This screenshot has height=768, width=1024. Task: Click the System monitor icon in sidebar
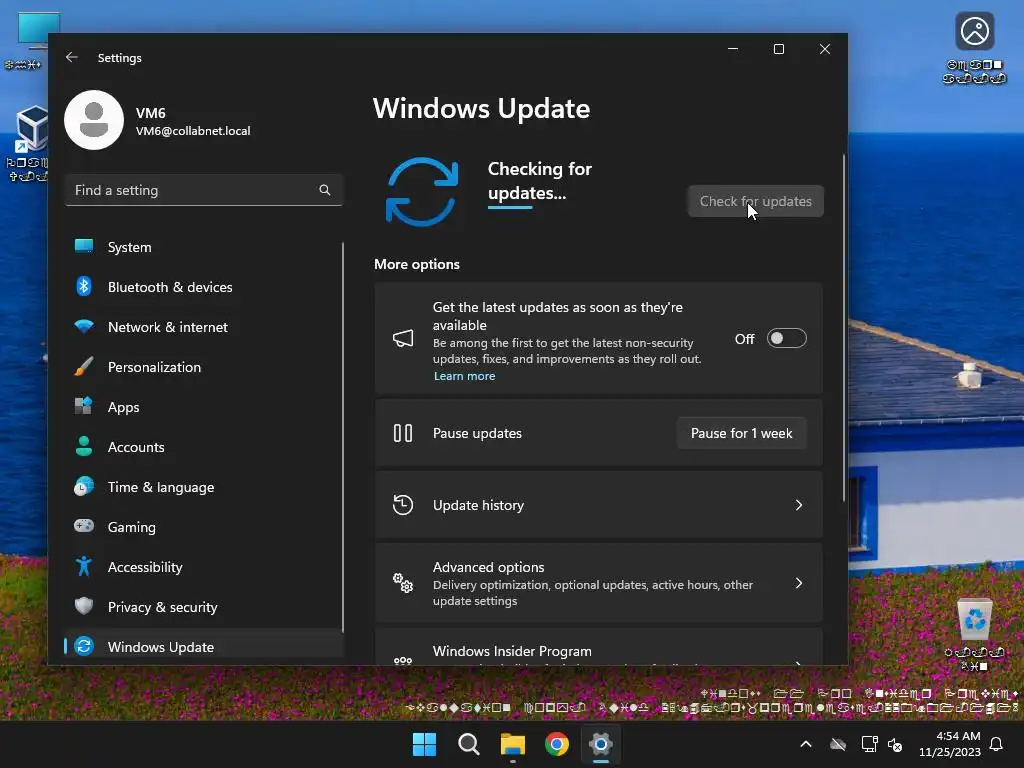click(84, 246)
